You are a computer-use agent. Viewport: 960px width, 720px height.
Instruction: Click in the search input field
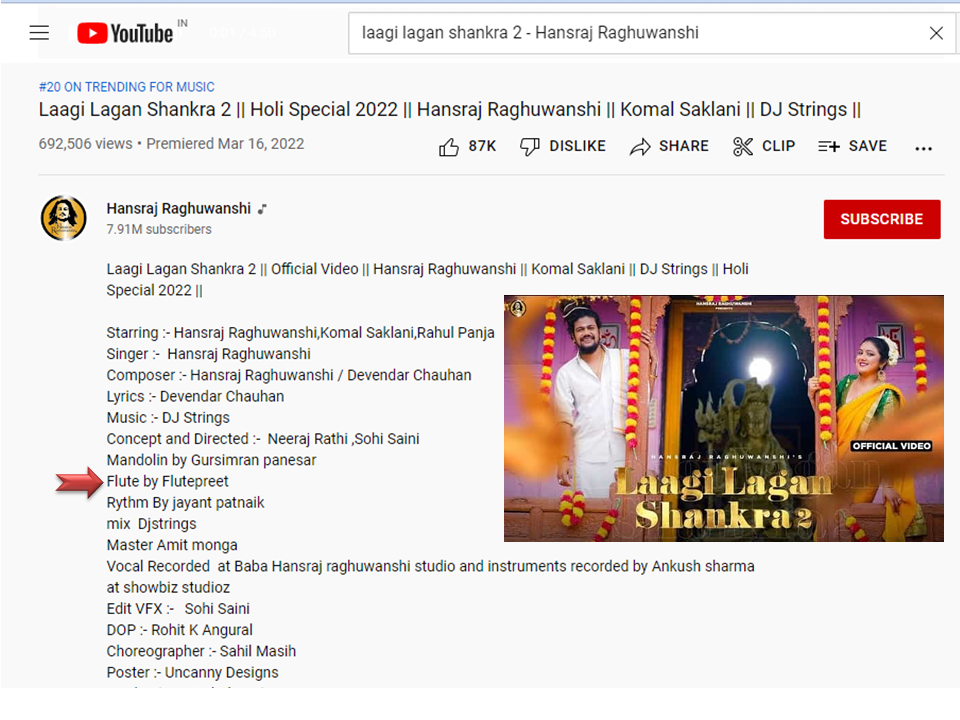[x=630, y=33]
